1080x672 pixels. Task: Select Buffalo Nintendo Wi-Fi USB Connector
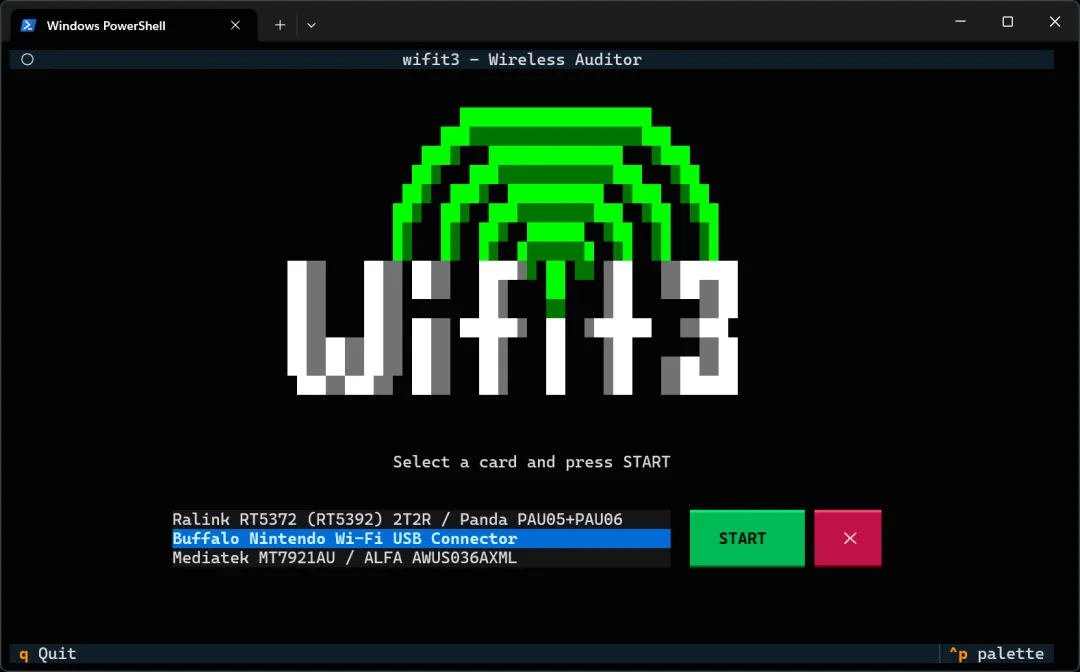tap(421, 538)
